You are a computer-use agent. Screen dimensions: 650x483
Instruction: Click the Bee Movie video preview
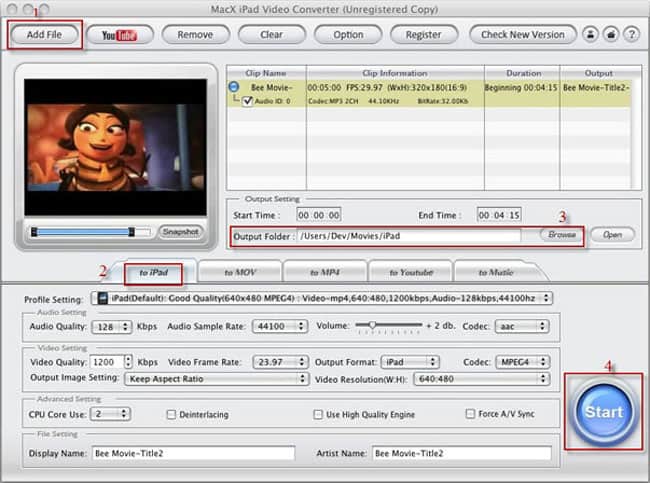115,147
